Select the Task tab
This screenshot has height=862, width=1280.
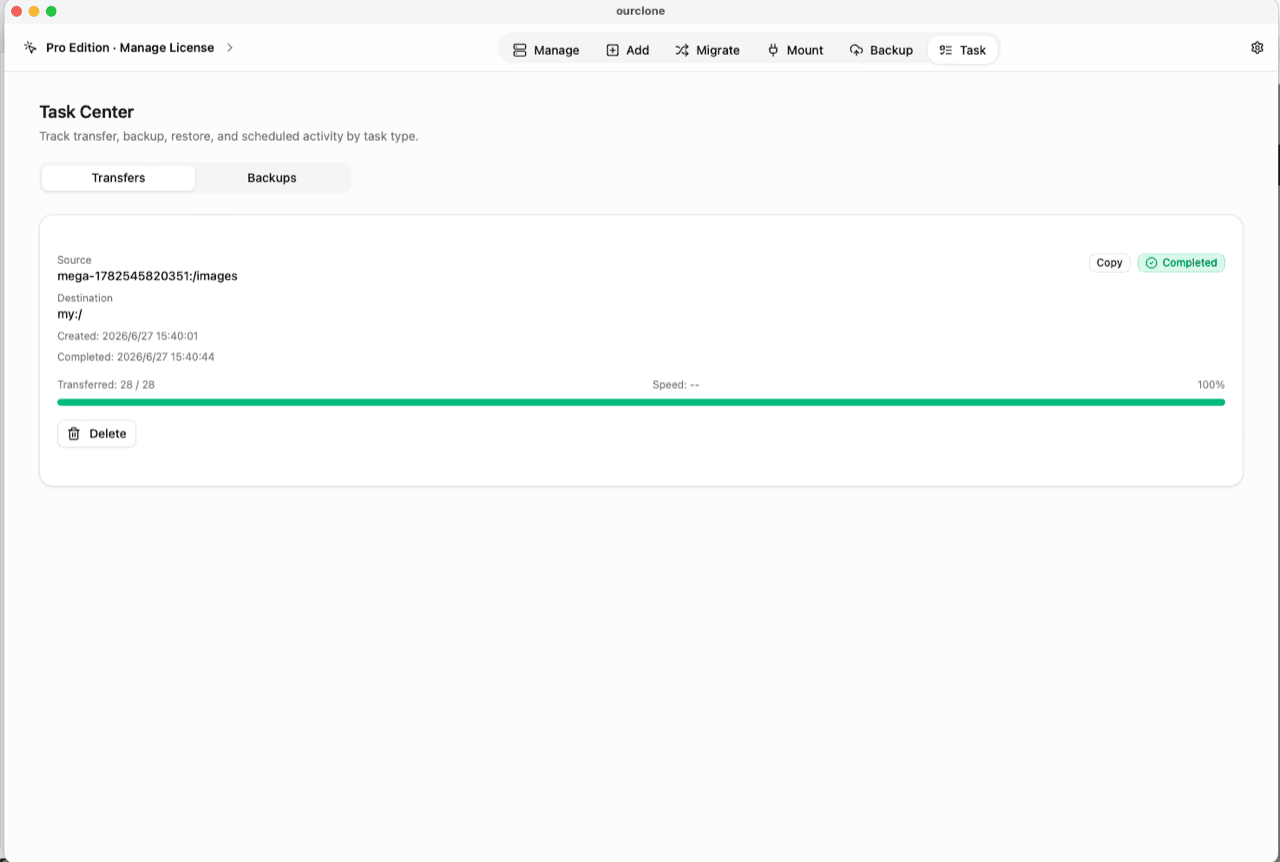coord(962,50)
